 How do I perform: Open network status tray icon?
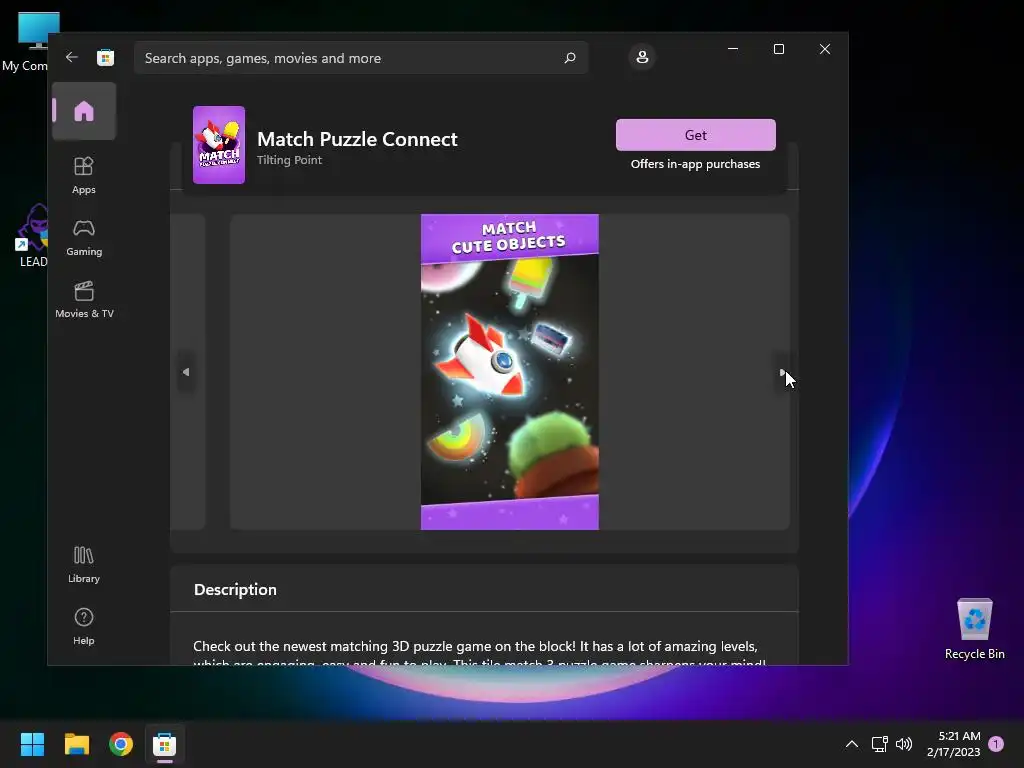click(879, 744)
